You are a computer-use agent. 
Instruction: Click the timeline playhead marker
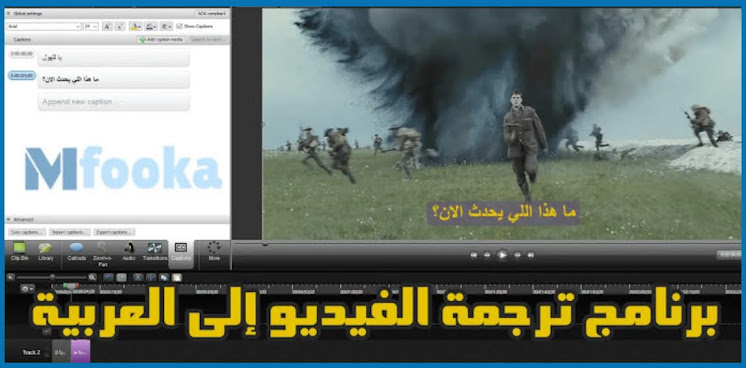[x=70, y=286]
